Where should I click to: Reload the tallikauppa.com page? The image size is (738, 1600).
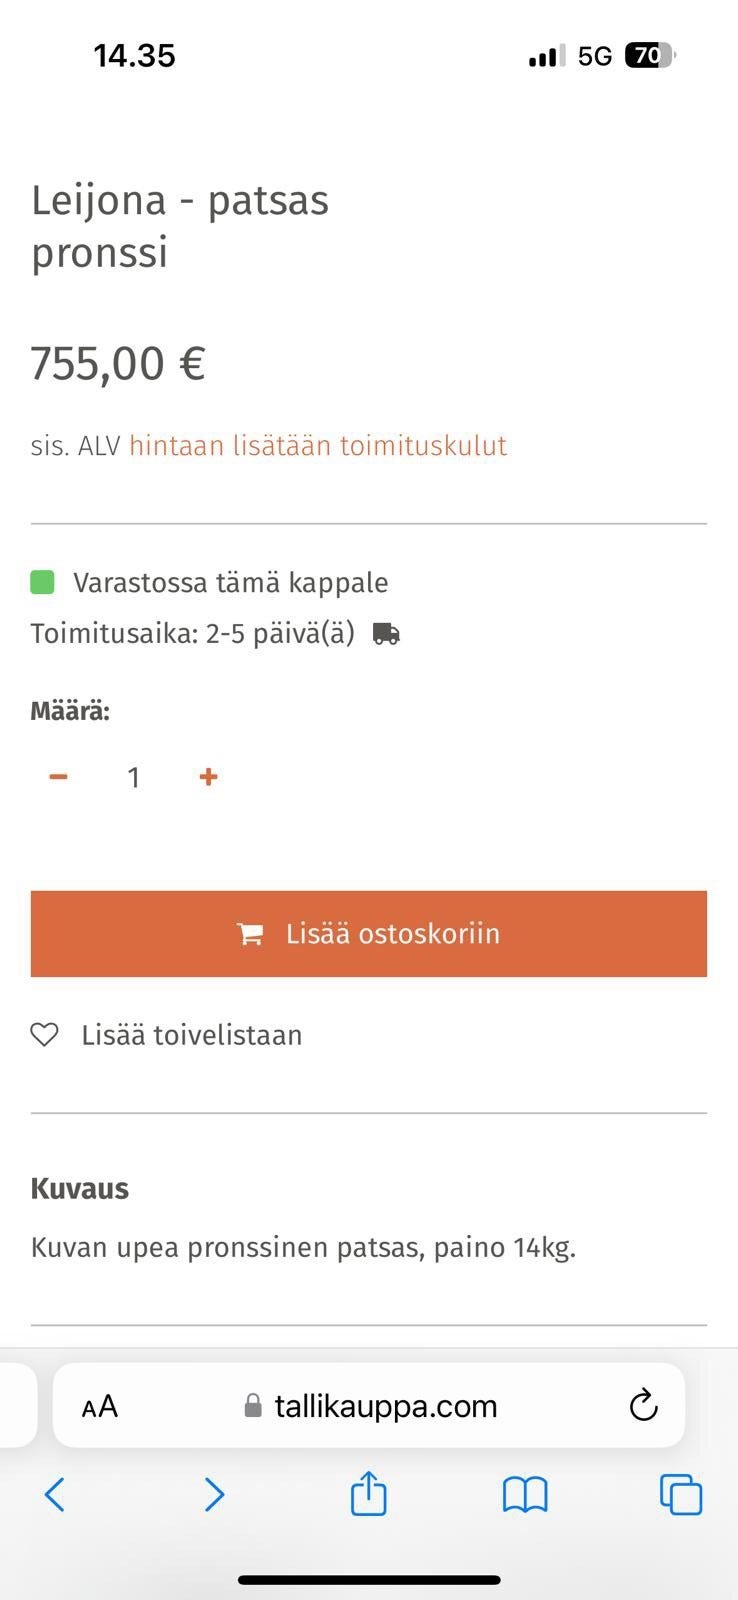coord(643,1405)
